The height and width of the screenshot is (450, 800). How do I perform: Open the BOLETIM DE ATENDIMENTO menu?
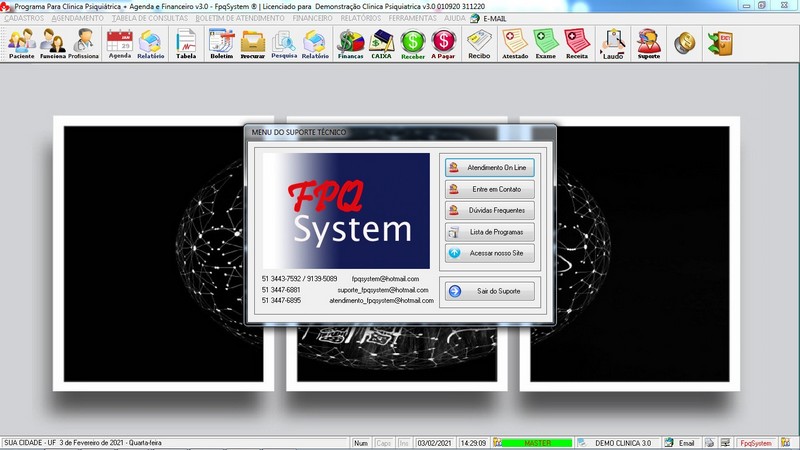[x=240, y=18]
